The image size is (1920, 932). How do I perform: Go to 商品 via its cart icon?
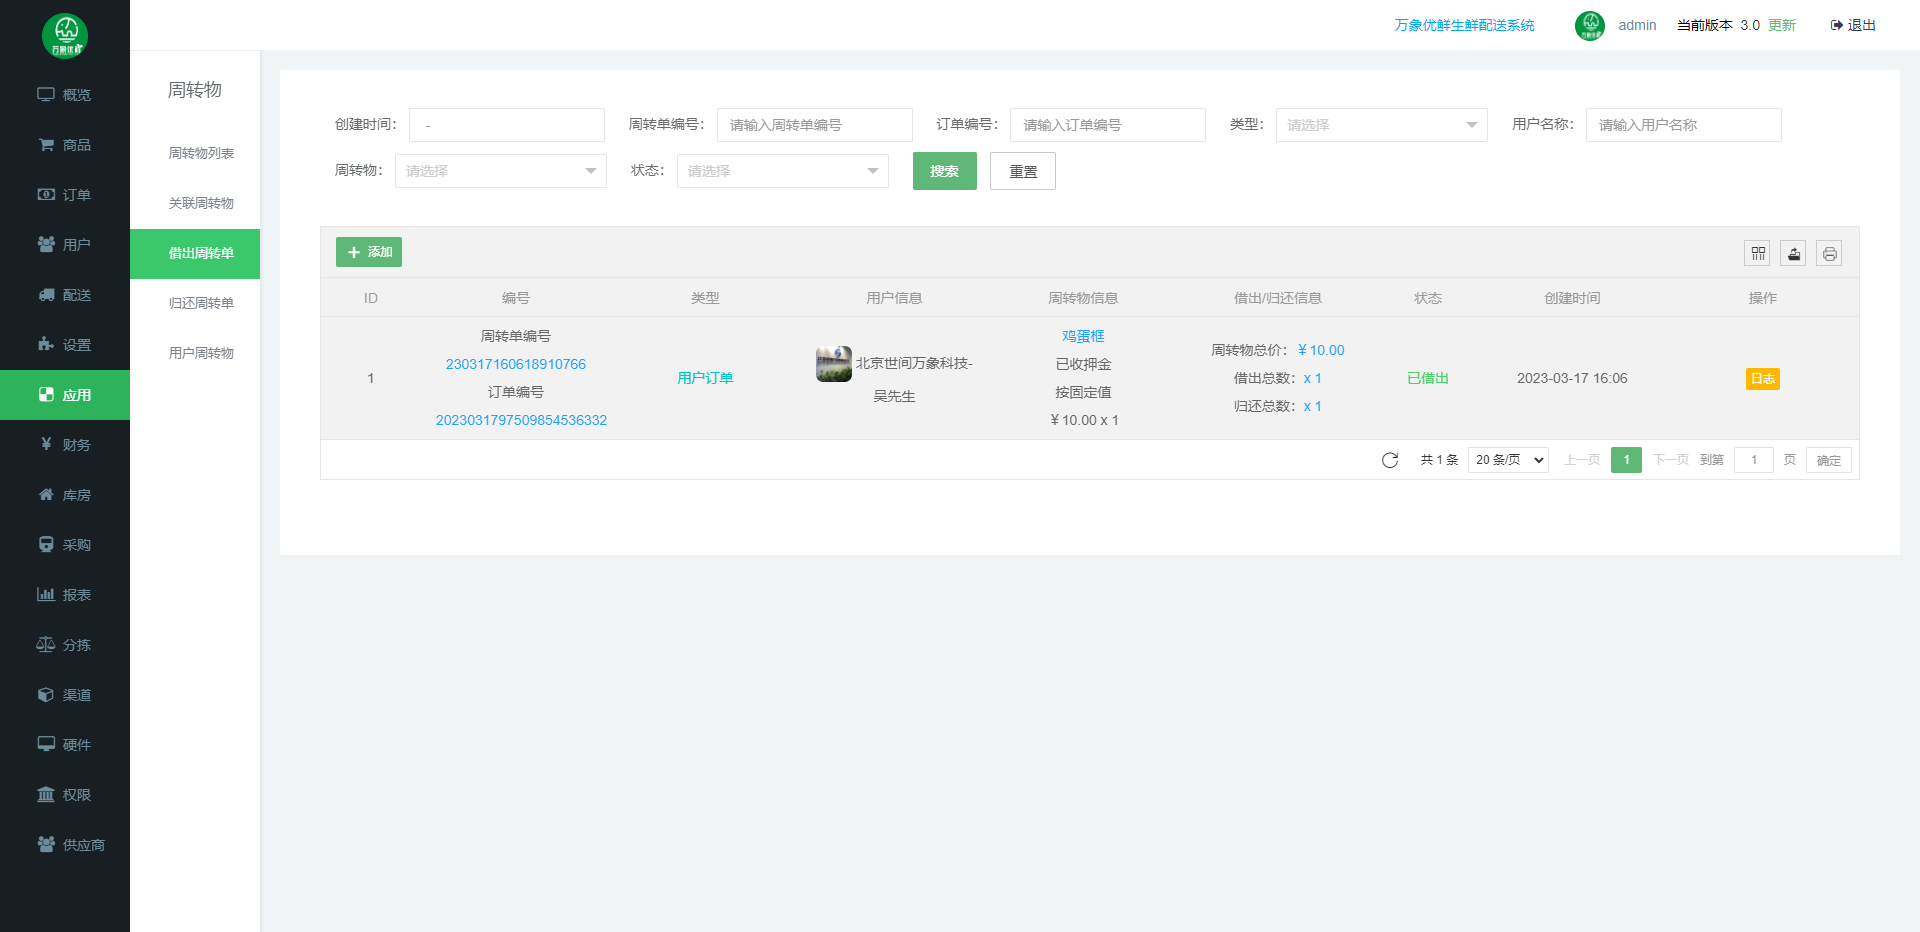46,145
